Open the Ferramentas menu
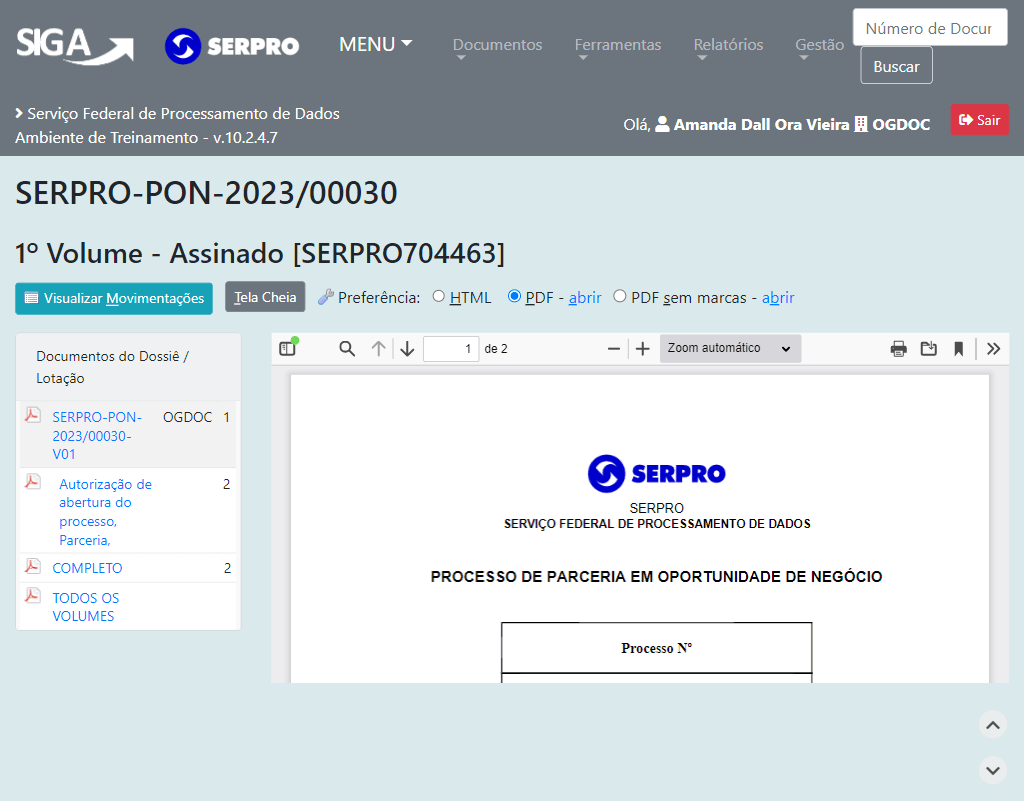 [x=618, y=46]
